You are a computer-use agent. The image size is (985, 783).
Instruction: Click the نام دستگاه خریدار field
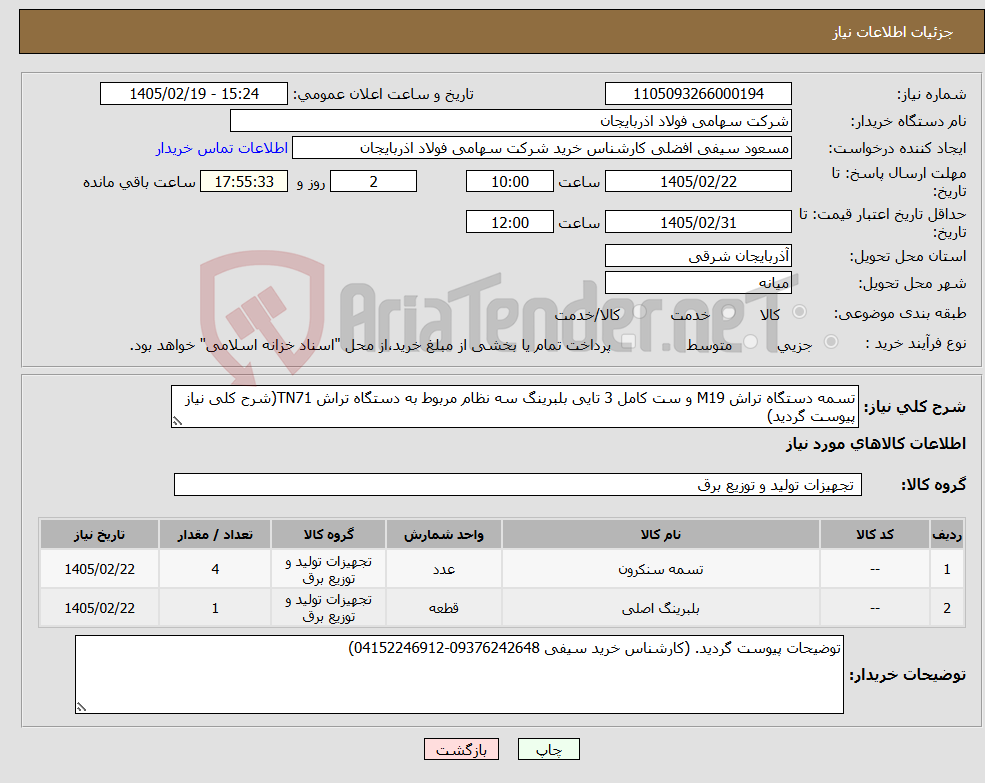click(x=511, y=121)
